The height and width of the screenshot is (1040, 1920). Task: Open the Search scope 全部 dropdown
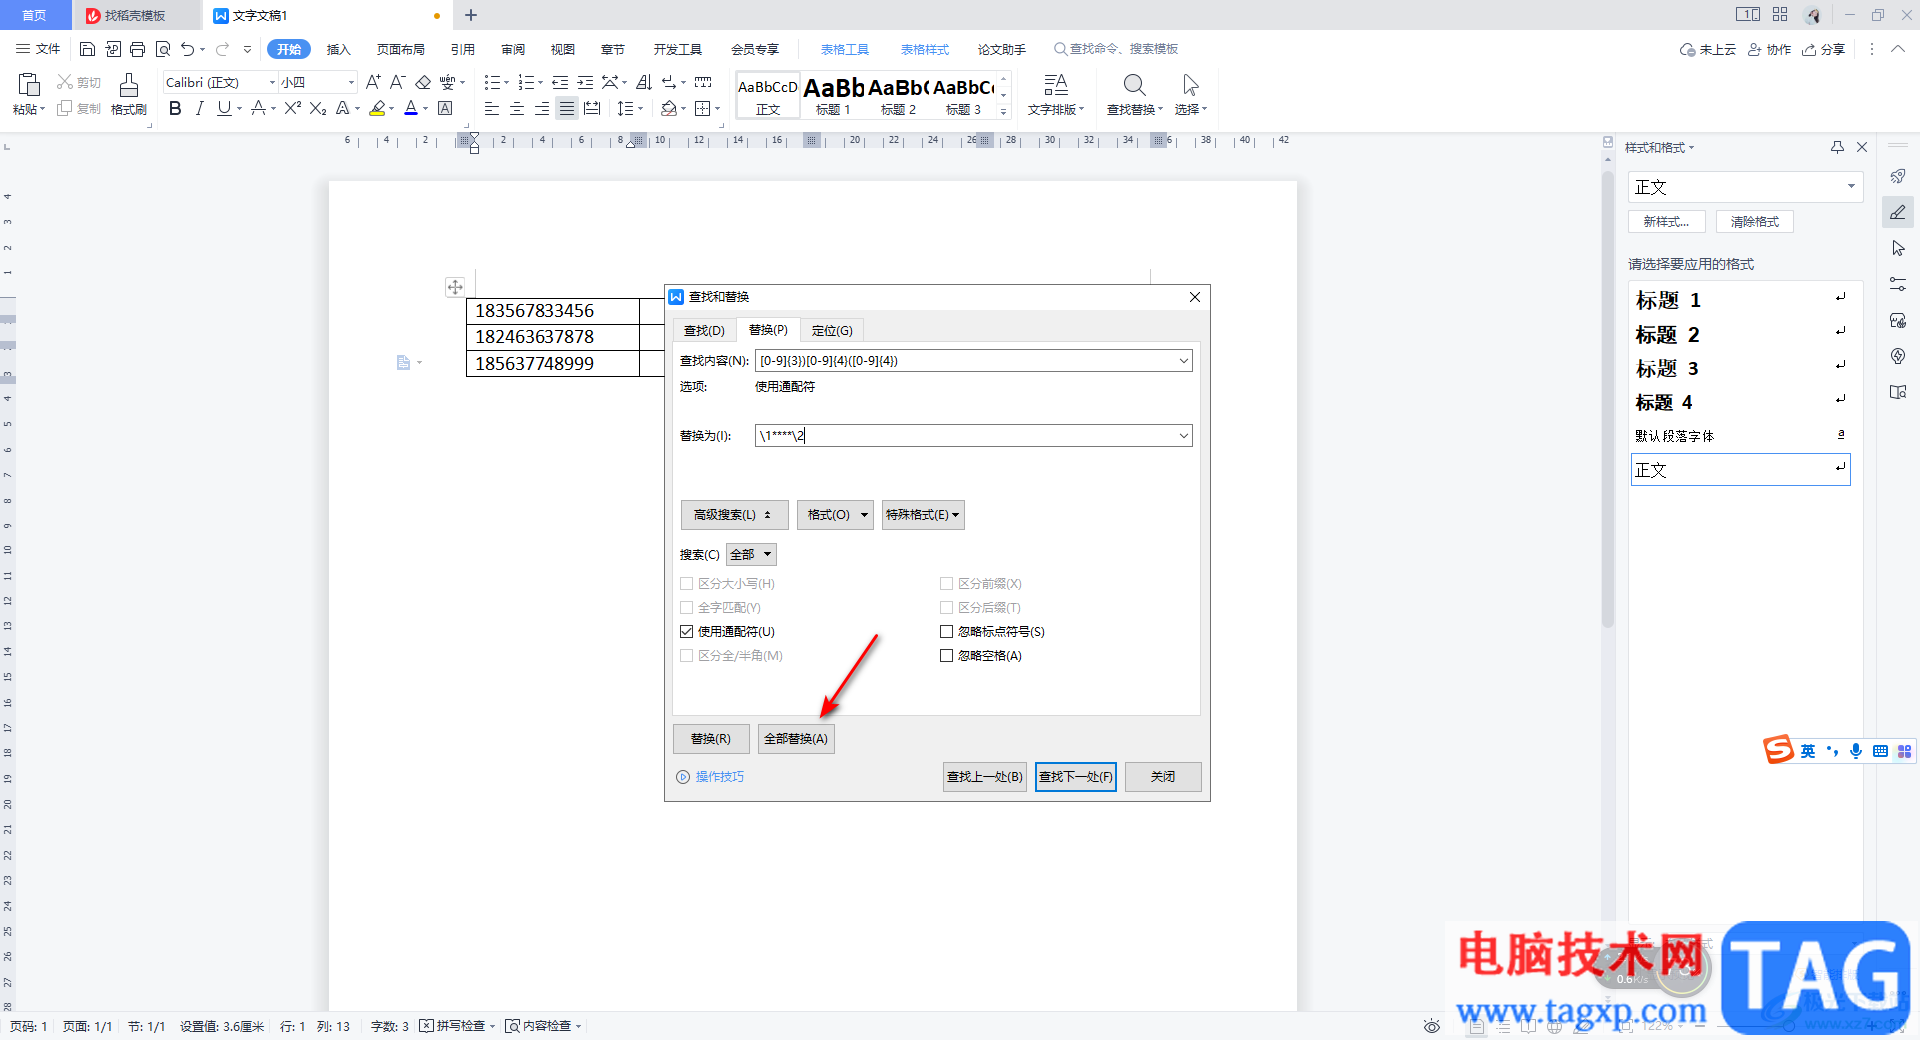751,555
